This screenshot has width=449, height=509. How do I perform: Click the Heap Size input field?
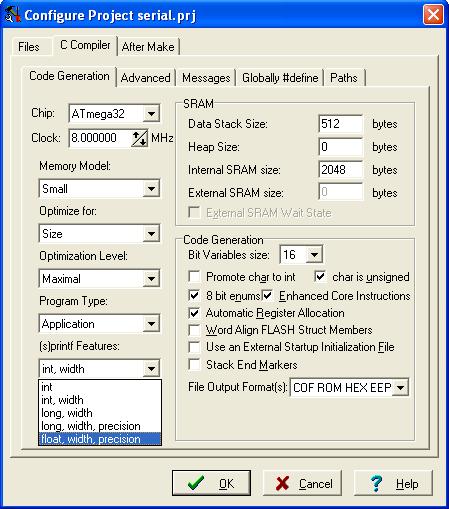click(340, 147)
